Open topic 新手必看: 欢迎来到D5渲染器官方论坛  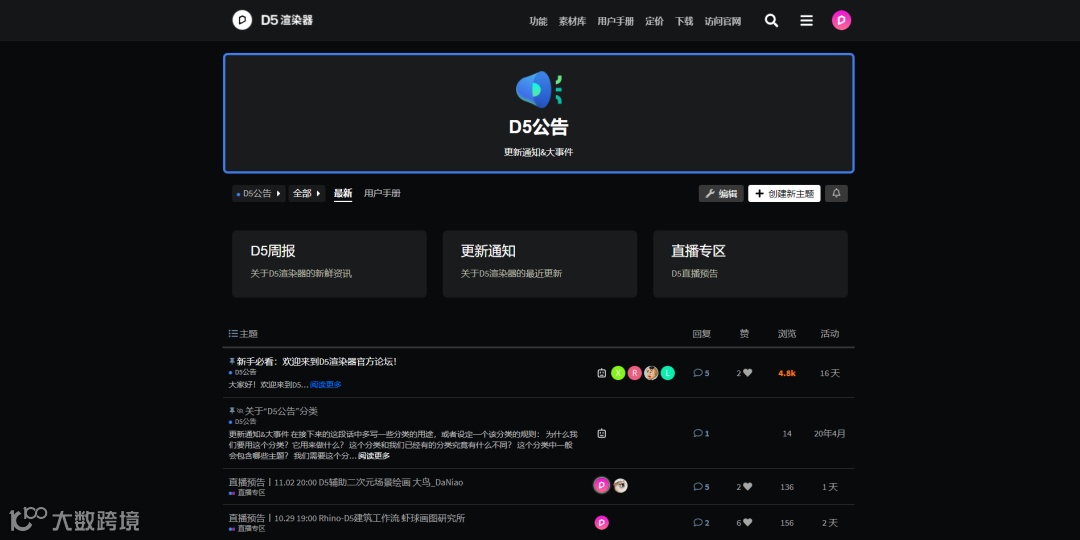click(x=317, y=362)
